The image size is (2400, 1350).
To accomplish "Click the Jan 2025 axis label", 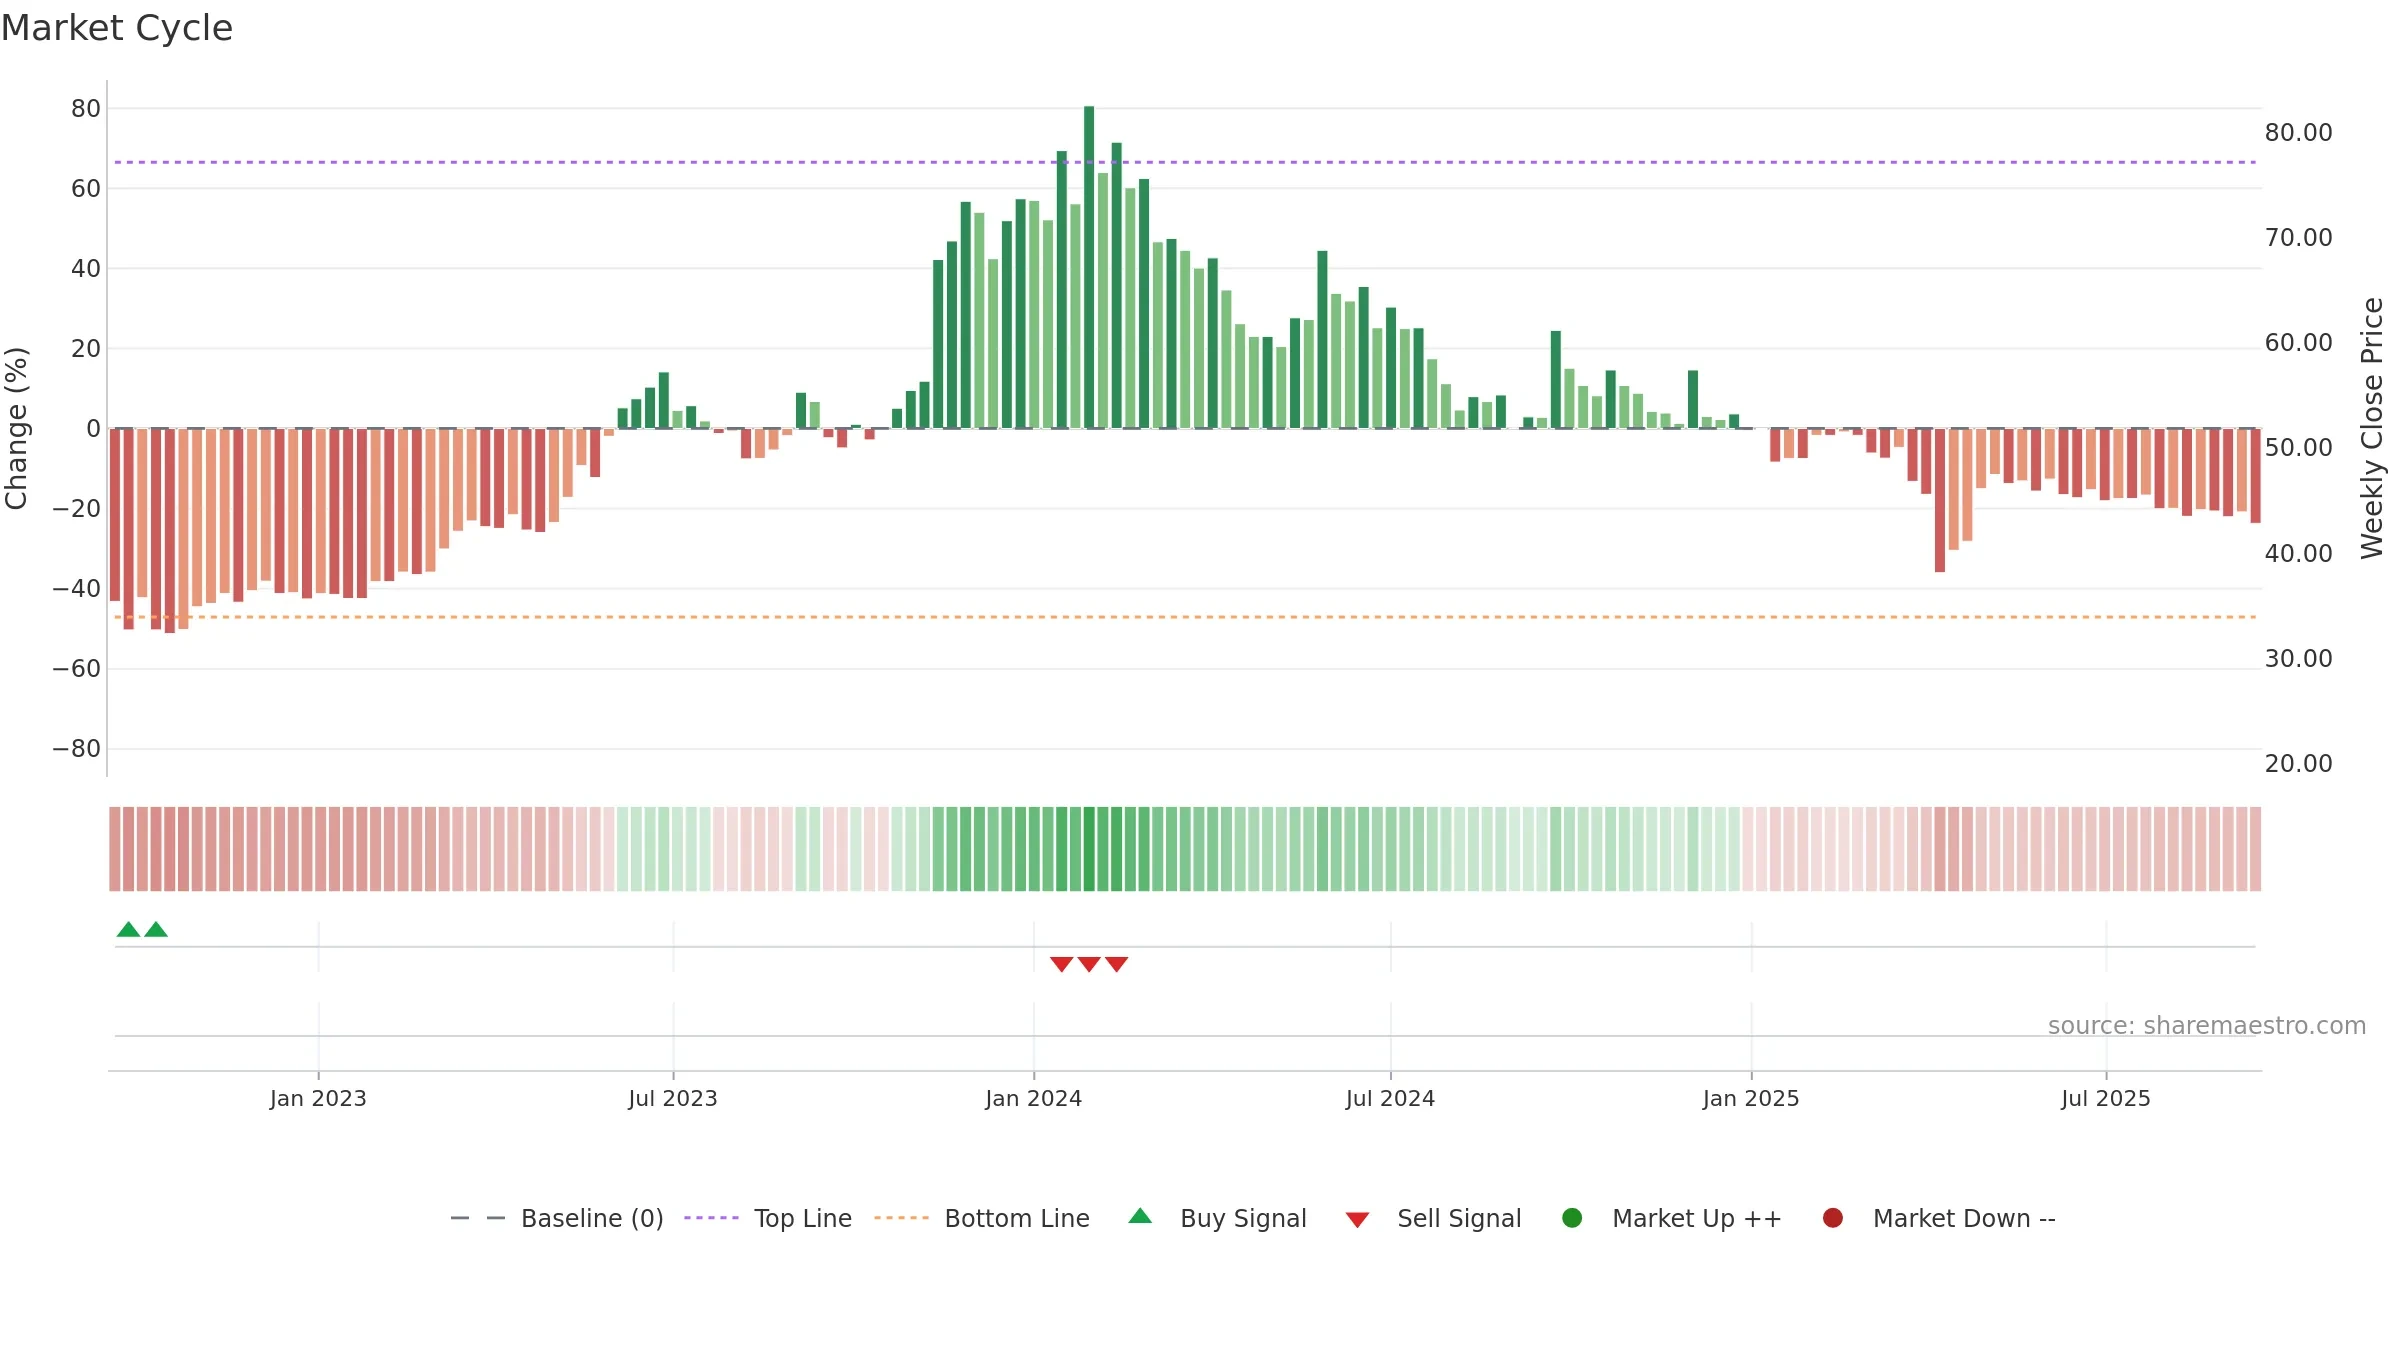I will click(x=1751, y=1098).
